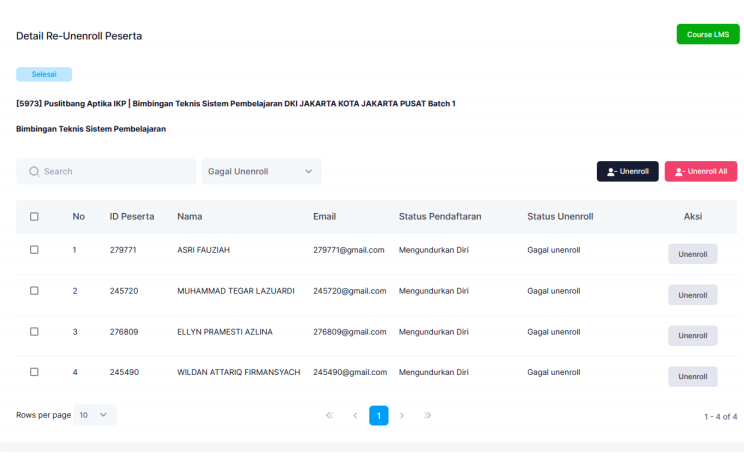Check the box for ASRI FAUZIAH
744x459 pixels.
coord(34,250)
